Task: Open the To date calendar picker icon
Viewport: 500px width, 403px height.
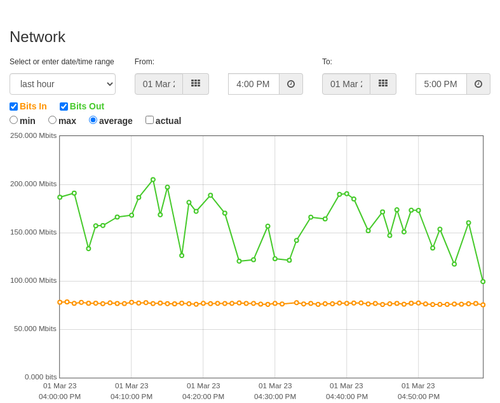Action: coord(383,84)
